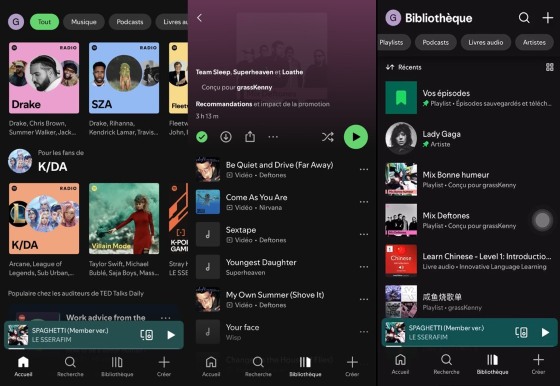Select Accueil tab in right screen navigation
The height and width of the screenshot is (386, 560).
pos(400,364)
